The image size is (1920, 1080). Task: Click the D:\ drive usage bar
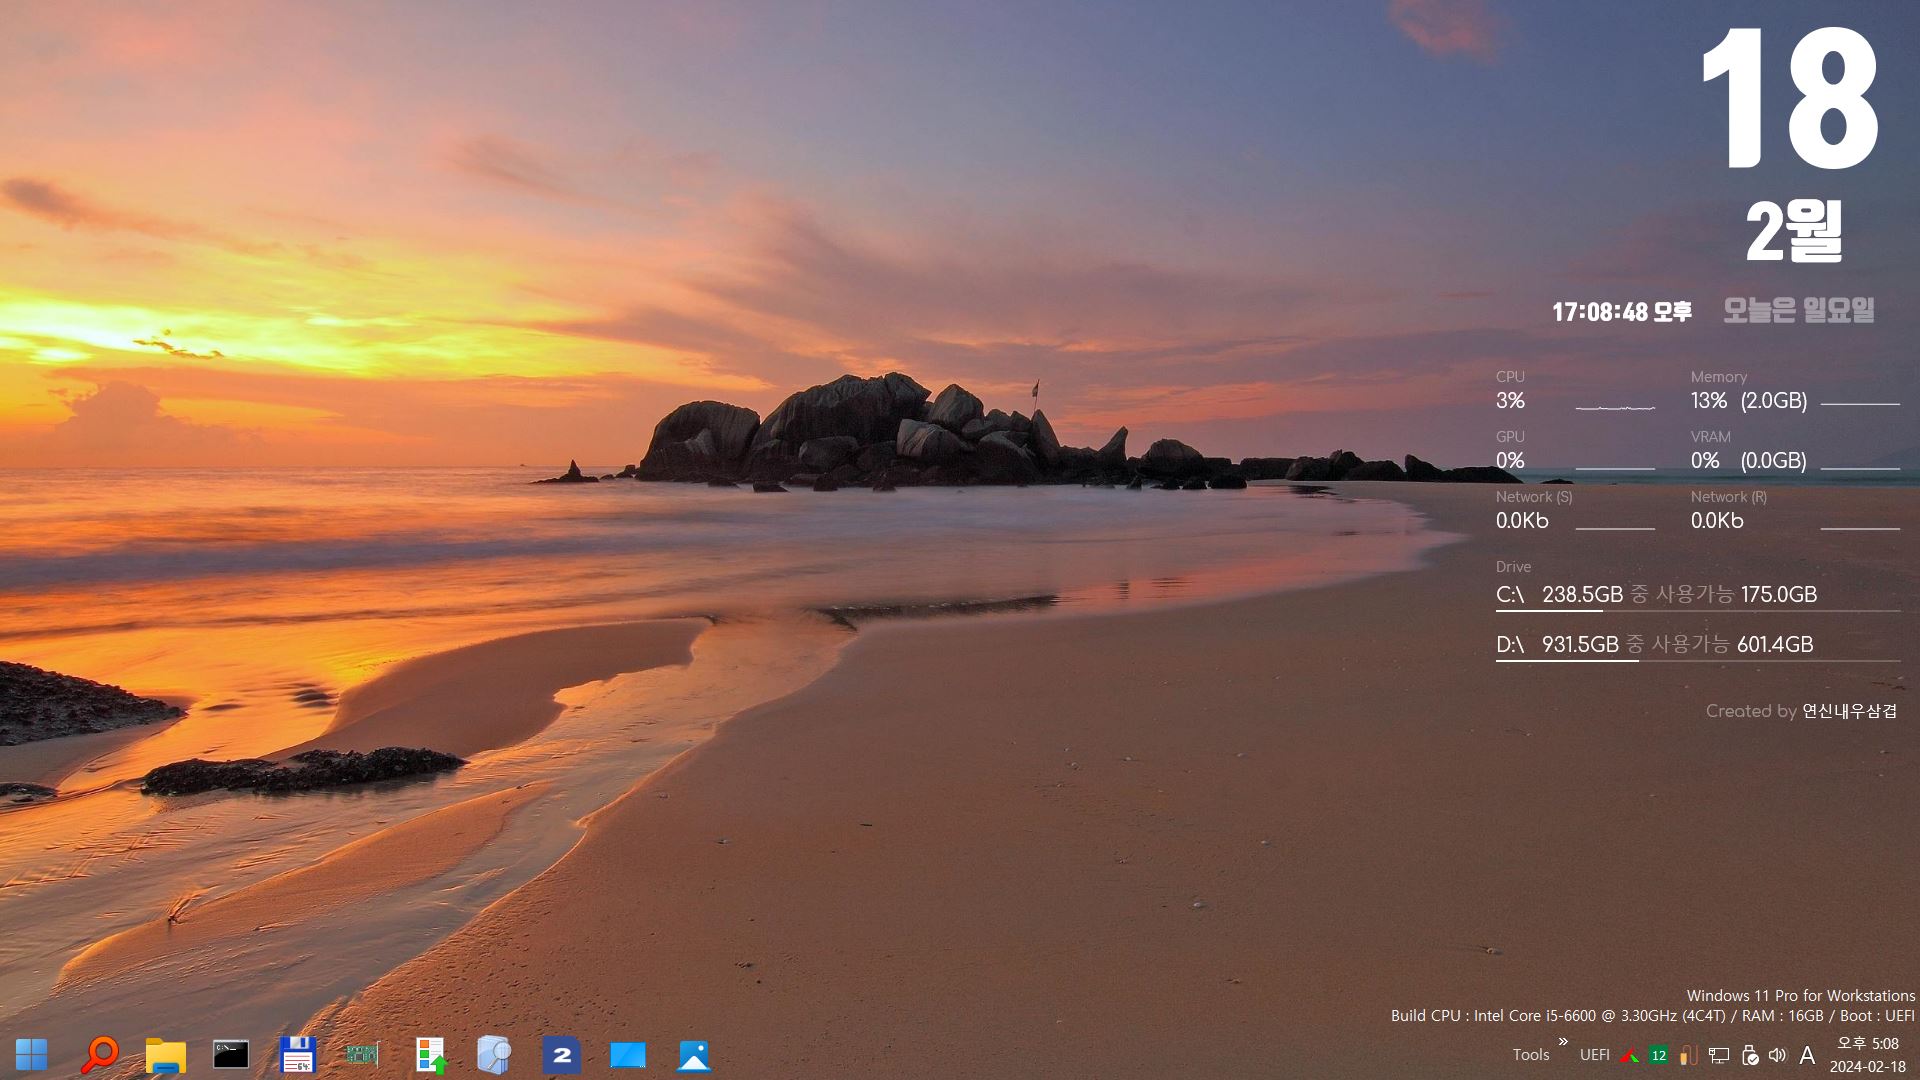(x=1698, y=660)
